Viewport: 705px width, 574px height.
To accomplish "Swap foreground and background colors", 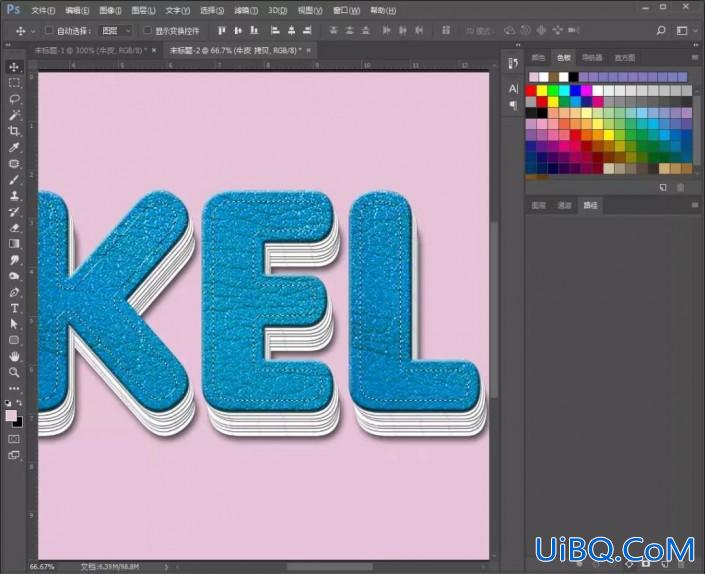I will pyautogui.click(x=19, y=402).
